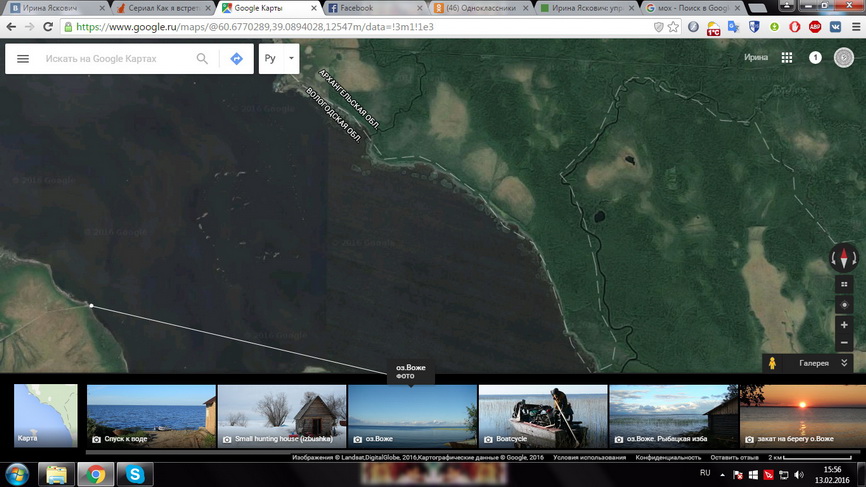This screenshot has height=487, width=866.
Task: Switch to the Одноклассники tab
Action: click(x=482, y=8)
